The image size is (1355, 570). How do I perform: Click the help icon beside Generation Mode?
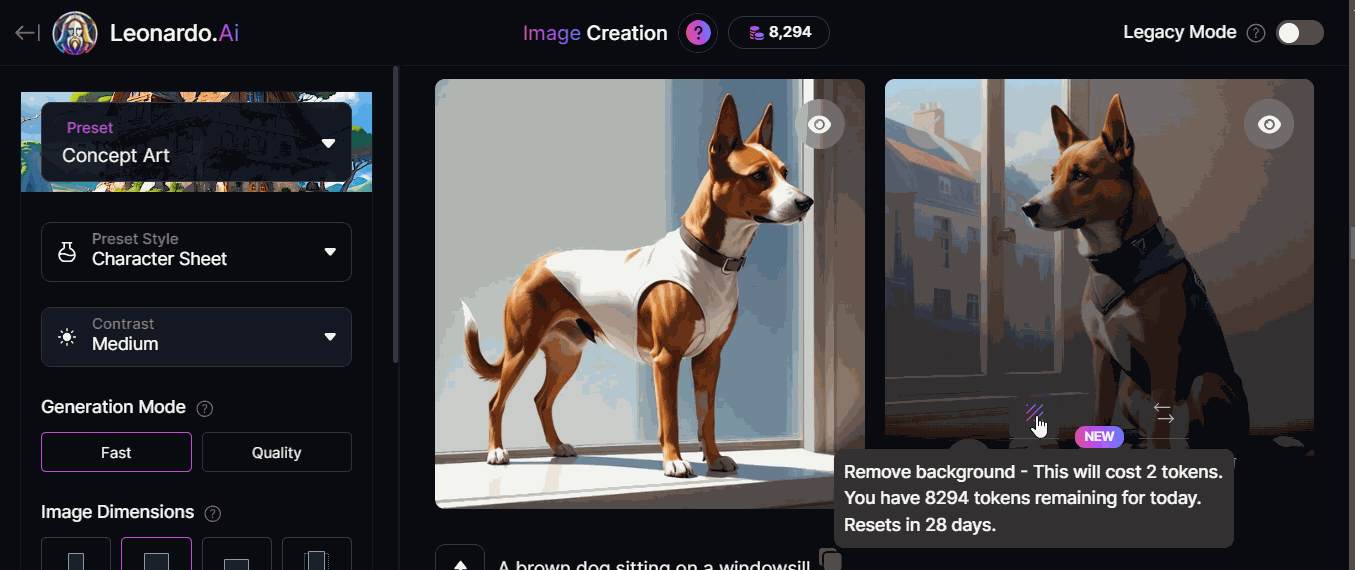pyautogui.click(x=205, y=408)
